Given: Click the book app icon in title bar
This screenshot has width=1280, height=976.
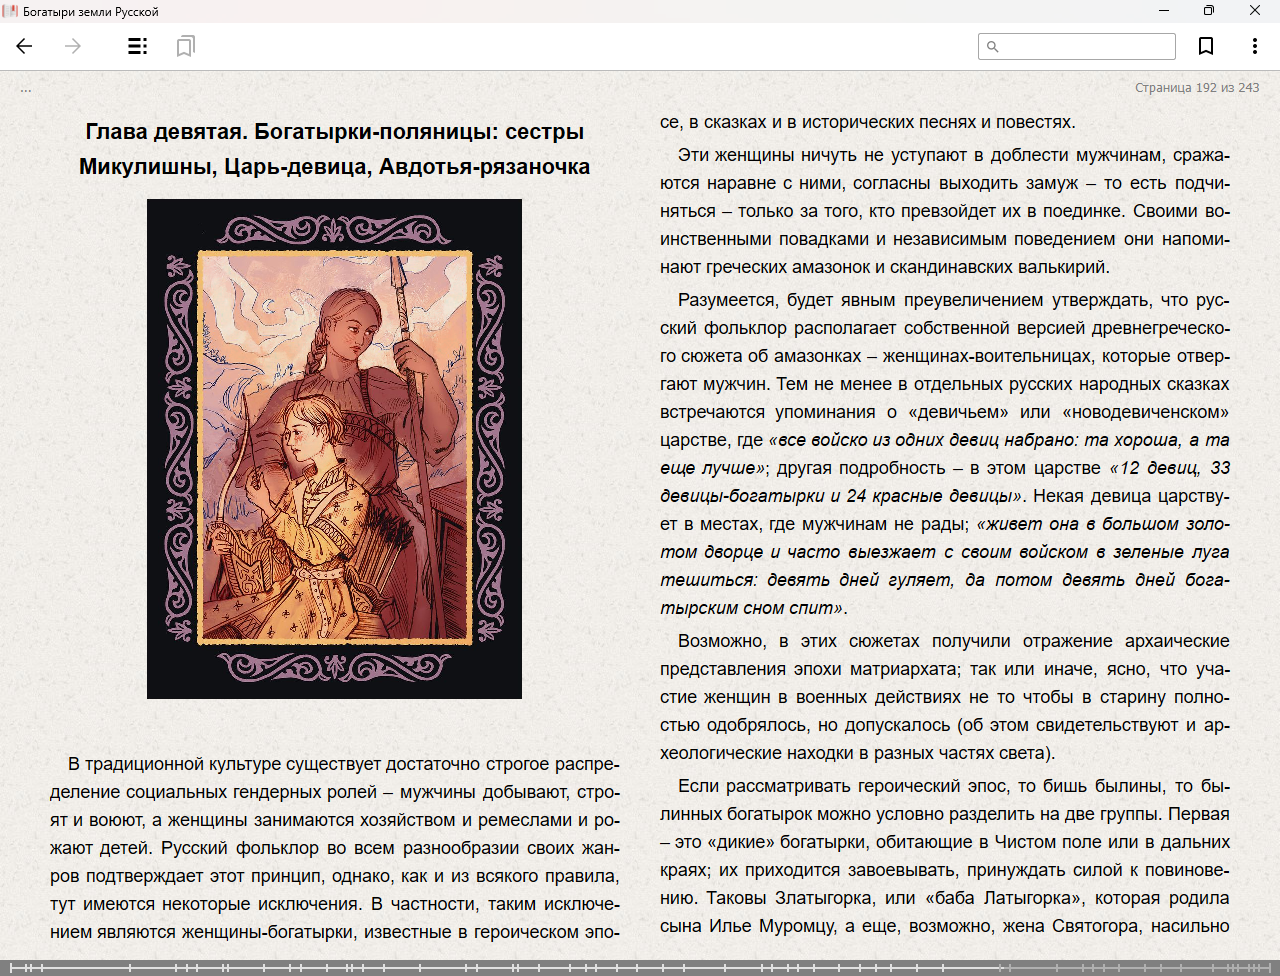Looking at the screenshot, I should coord(11,11).
